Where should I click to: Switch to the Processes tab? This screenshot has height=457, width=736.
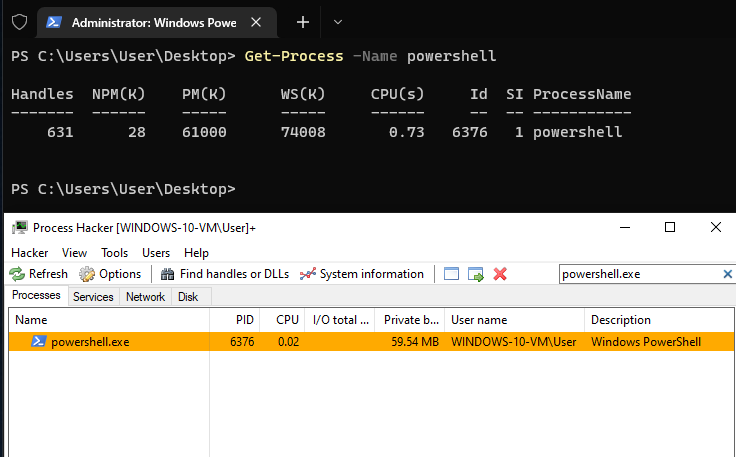[x=36, y=296]
